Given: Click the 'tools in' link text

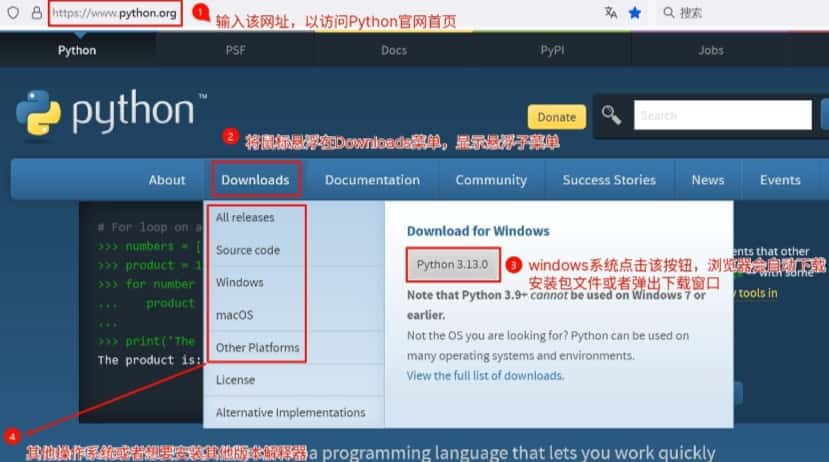Looking at the screenshot, I should click(758, 293).
